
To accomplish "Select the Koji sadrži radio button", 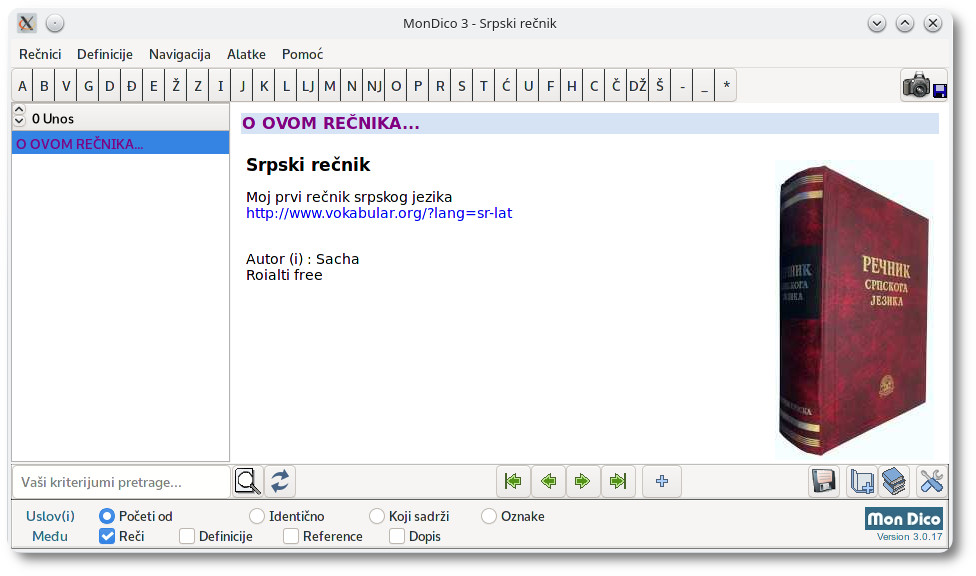I will (x=377, y=516).
